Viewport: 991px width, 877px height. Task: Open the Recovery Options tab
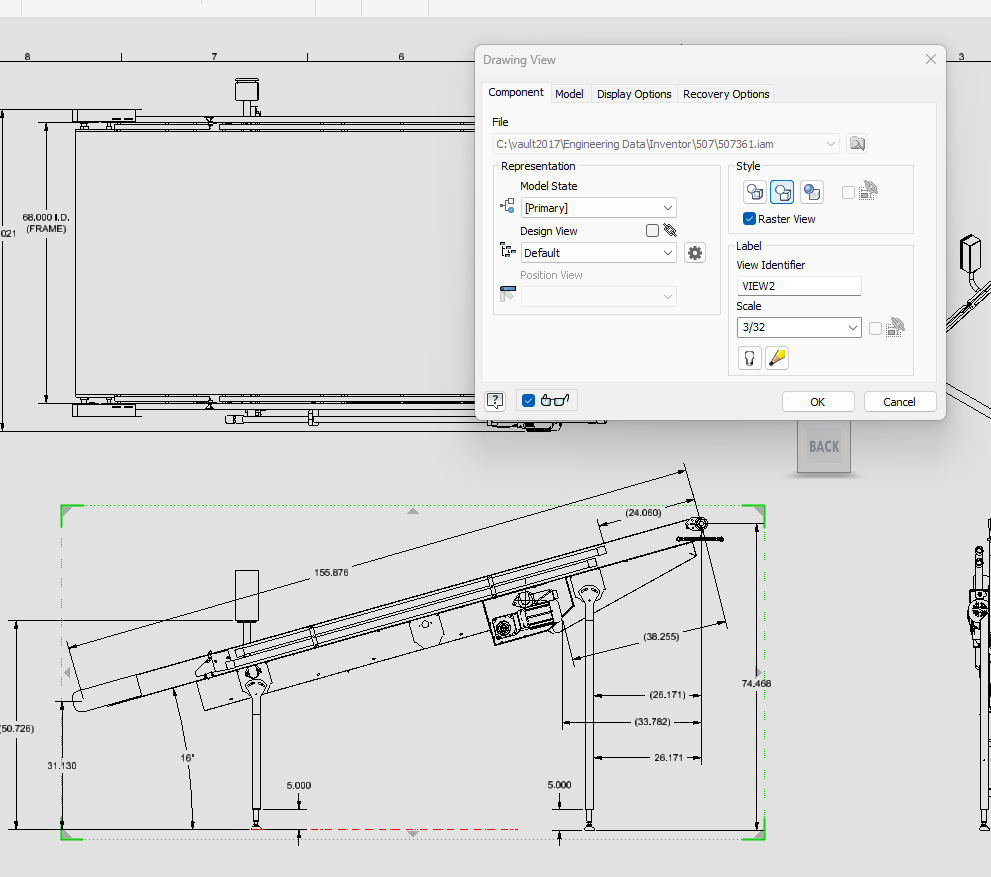(x=725, y=93)
